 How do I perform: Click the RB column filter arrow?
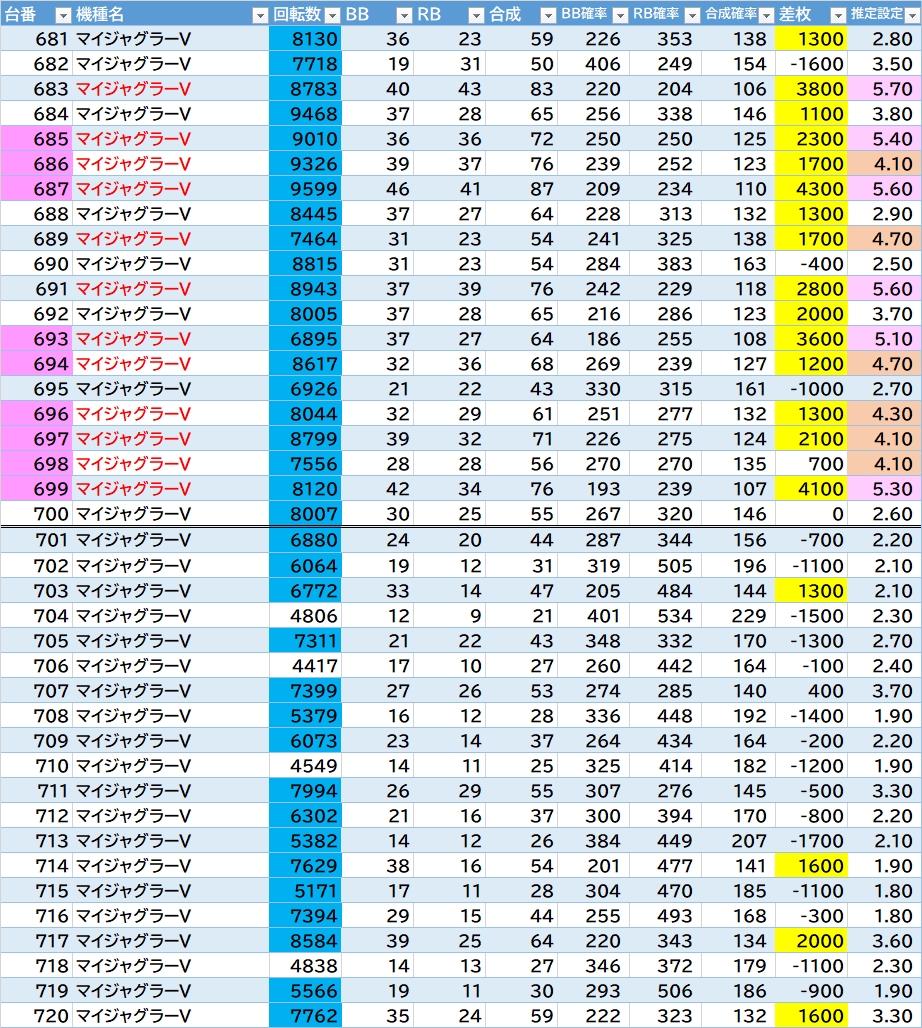click(476, 15)
